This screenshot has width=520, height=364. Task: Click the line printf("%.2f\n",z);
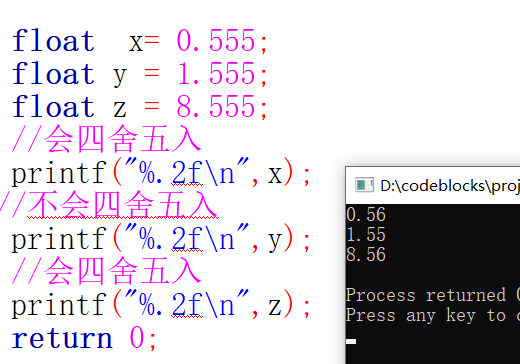[161, 304]
